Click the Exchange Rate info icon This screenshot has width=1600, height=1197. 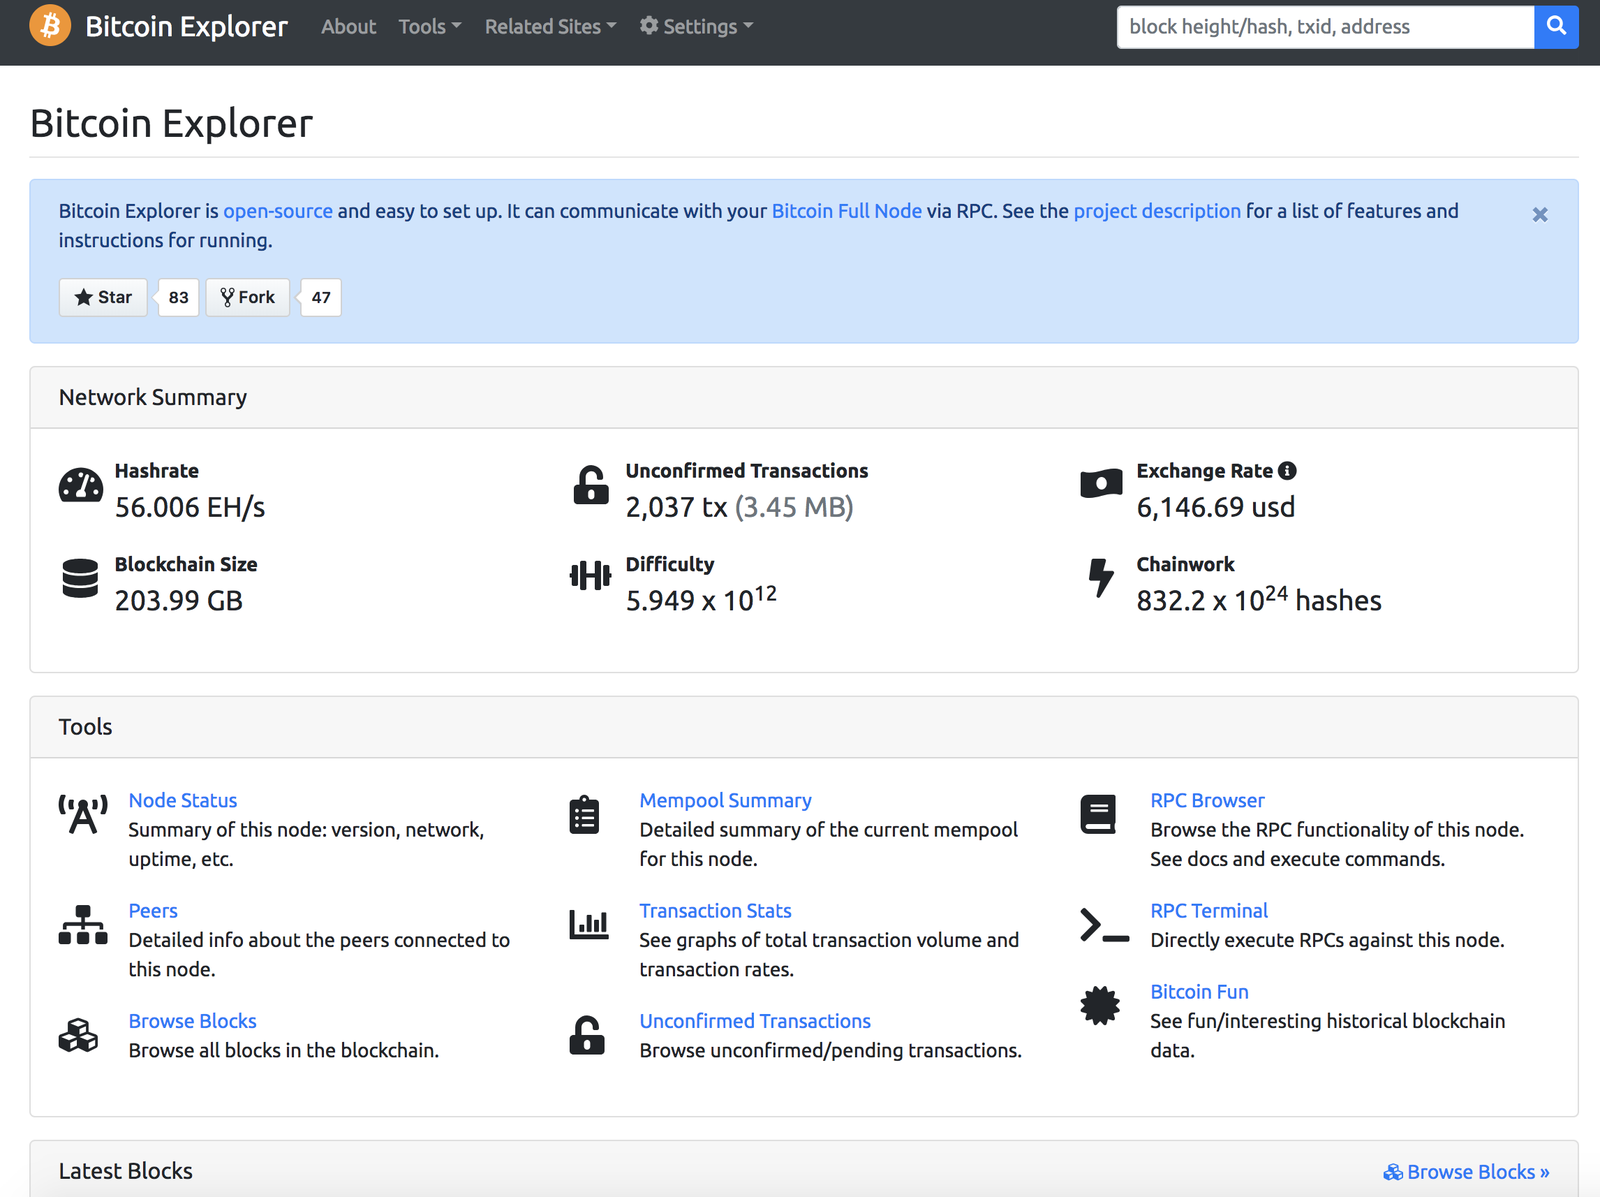[1288, 471]
